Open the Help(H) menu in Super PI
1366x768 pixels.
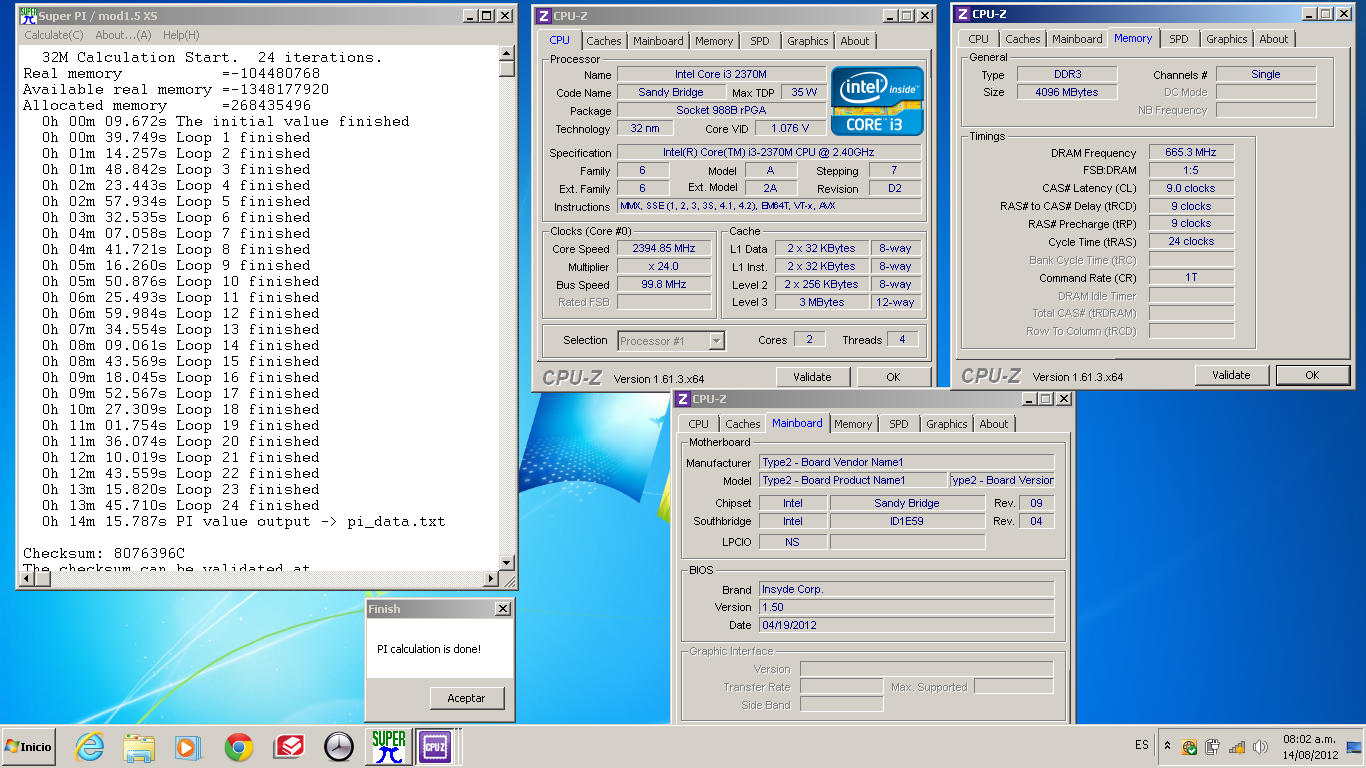point(181,35)
